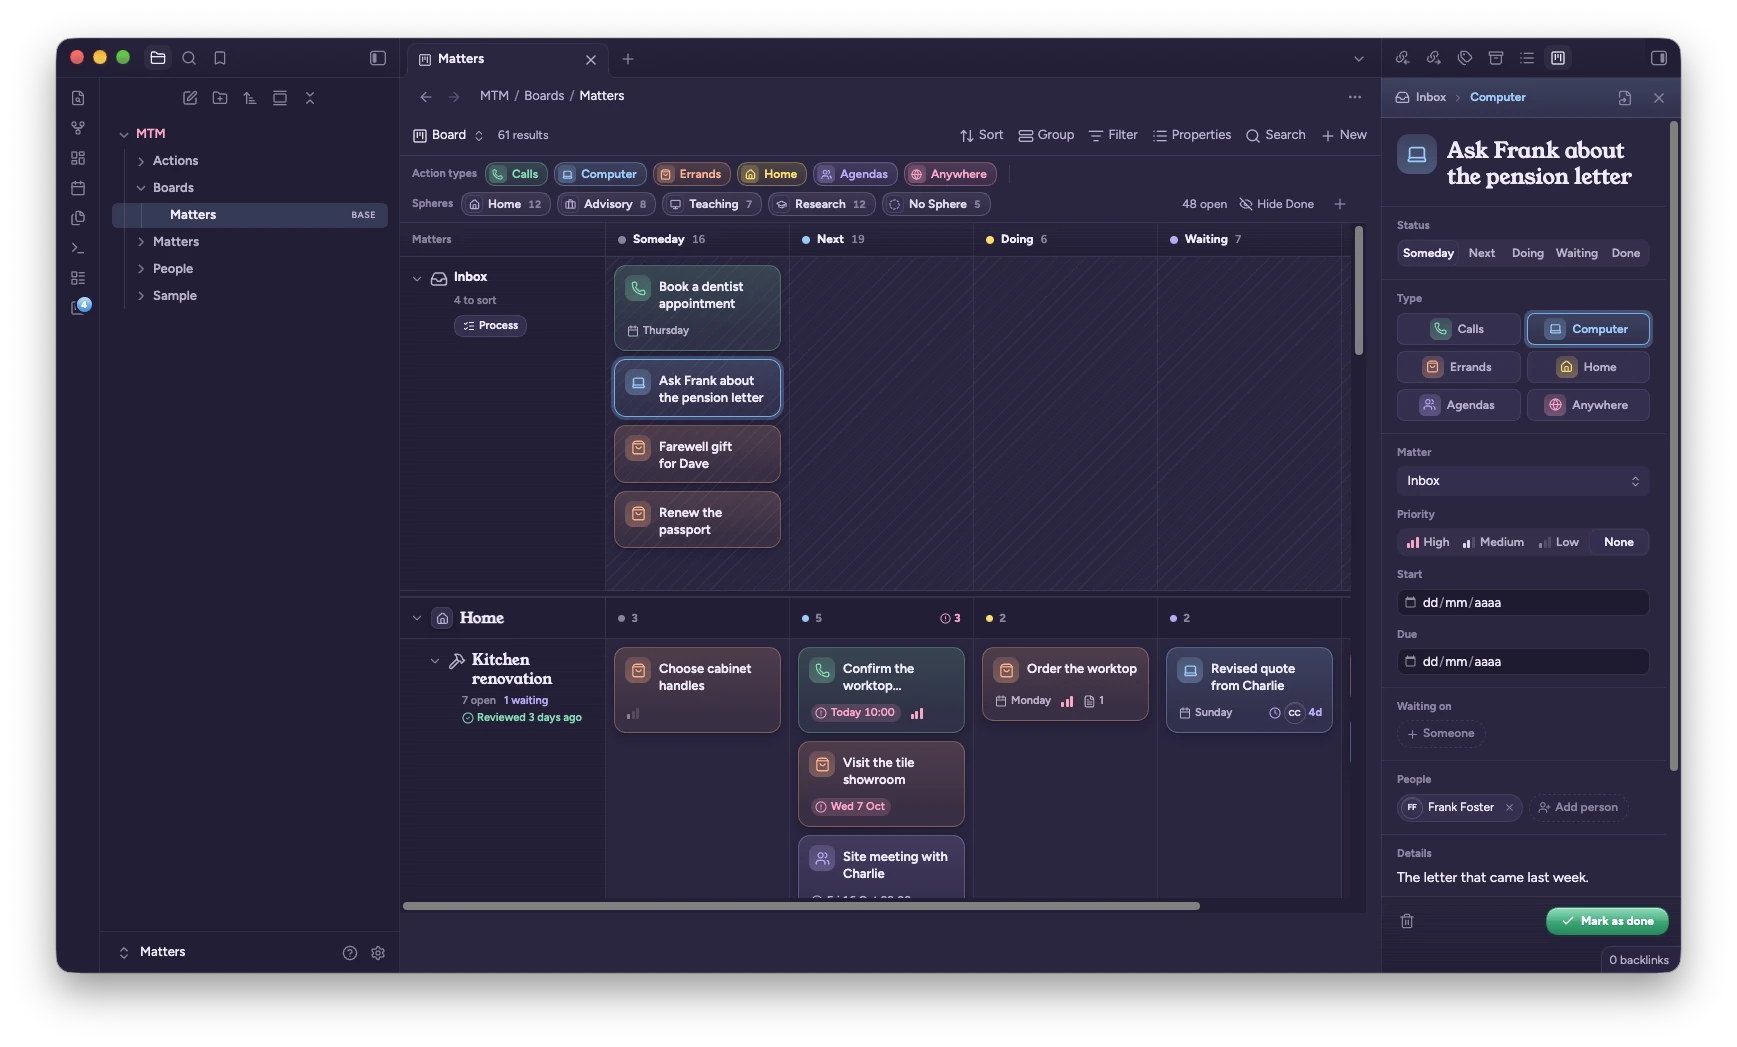
Task: Choose Errands as the task type
Action: tap(1459, 367)
